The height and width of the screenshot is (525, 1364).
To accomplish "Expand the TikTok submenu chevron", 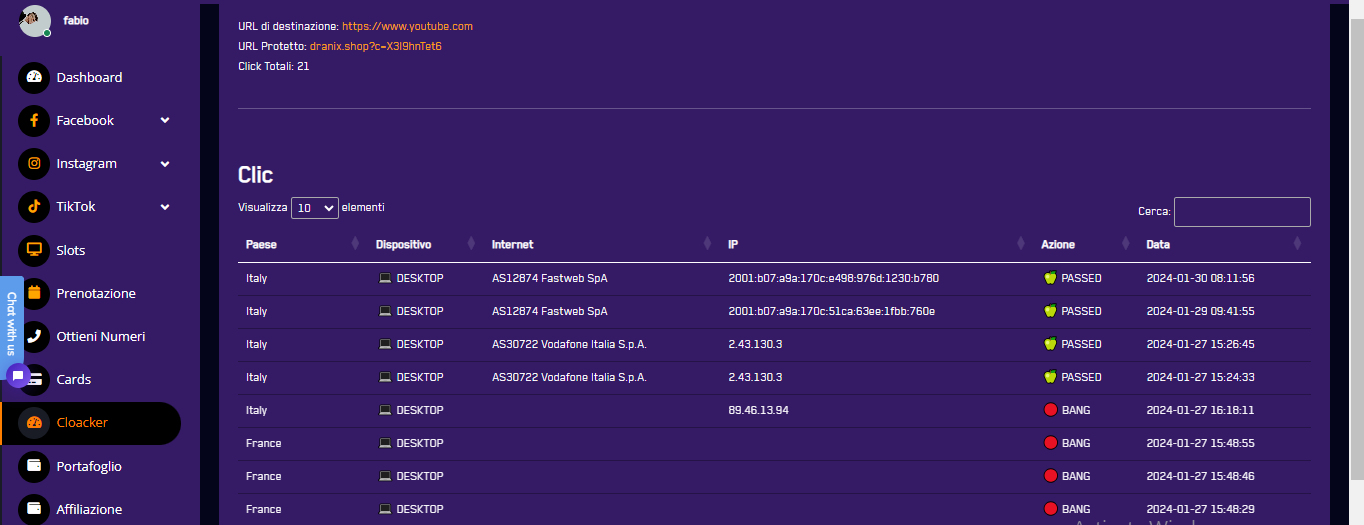I will [x=165, y=206].
